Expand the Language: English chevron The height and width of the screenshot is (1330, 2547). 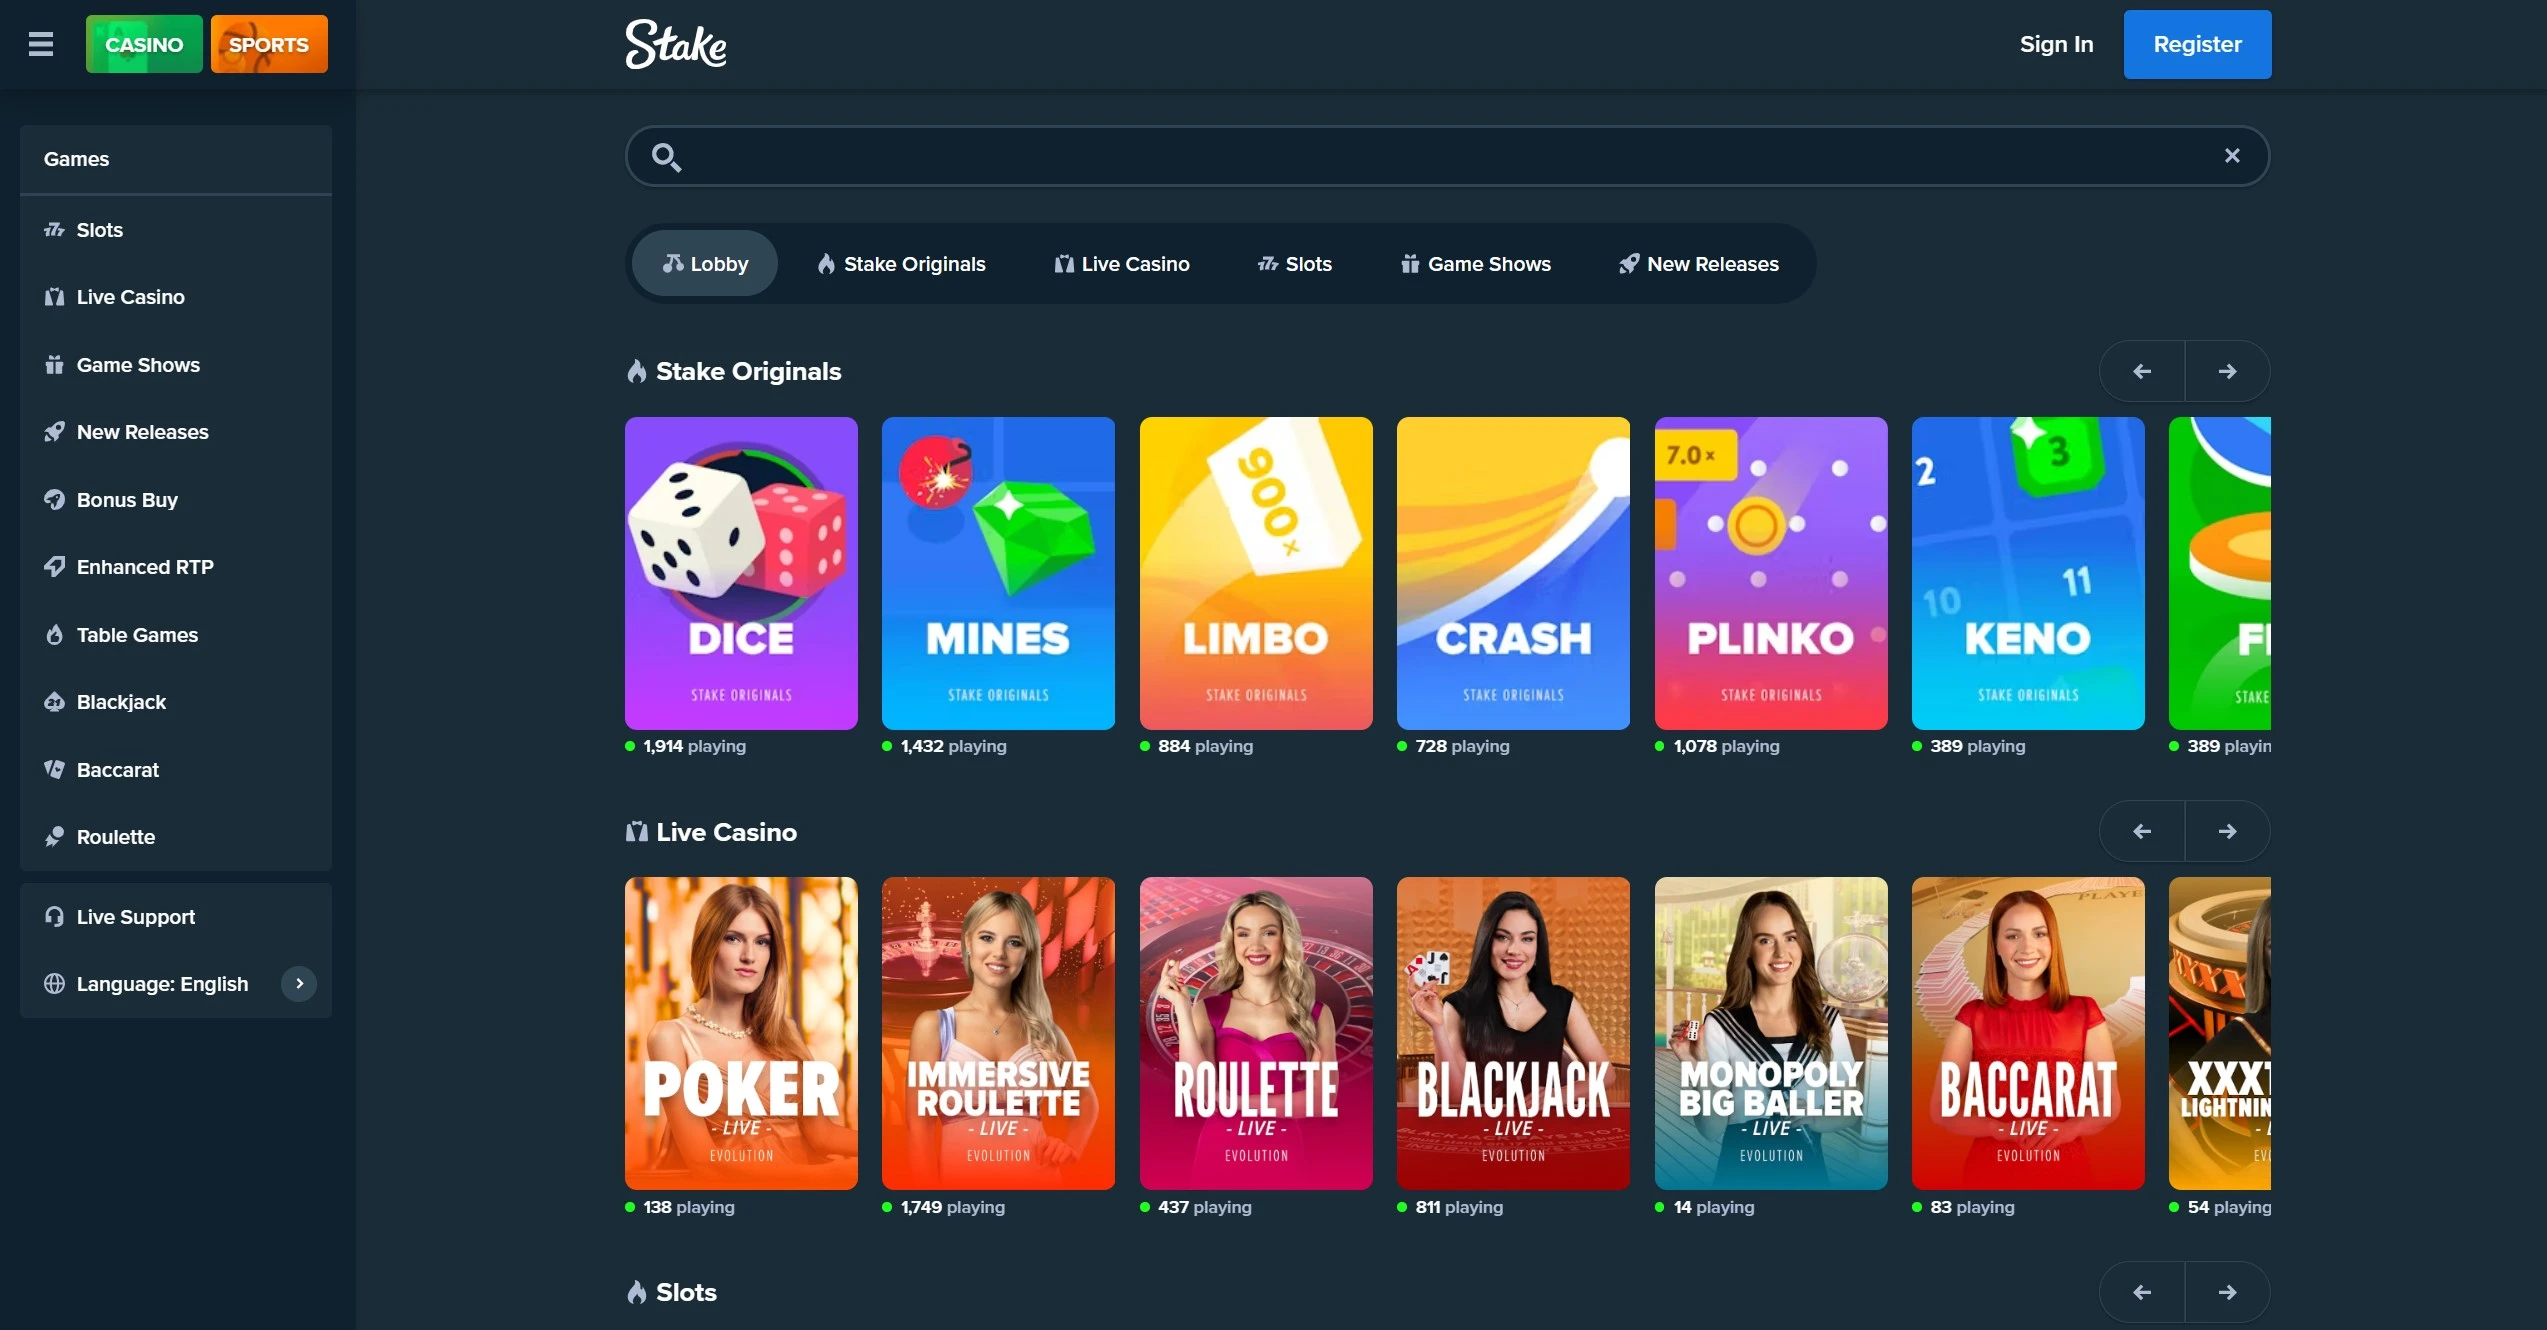[x=299, y=984]
